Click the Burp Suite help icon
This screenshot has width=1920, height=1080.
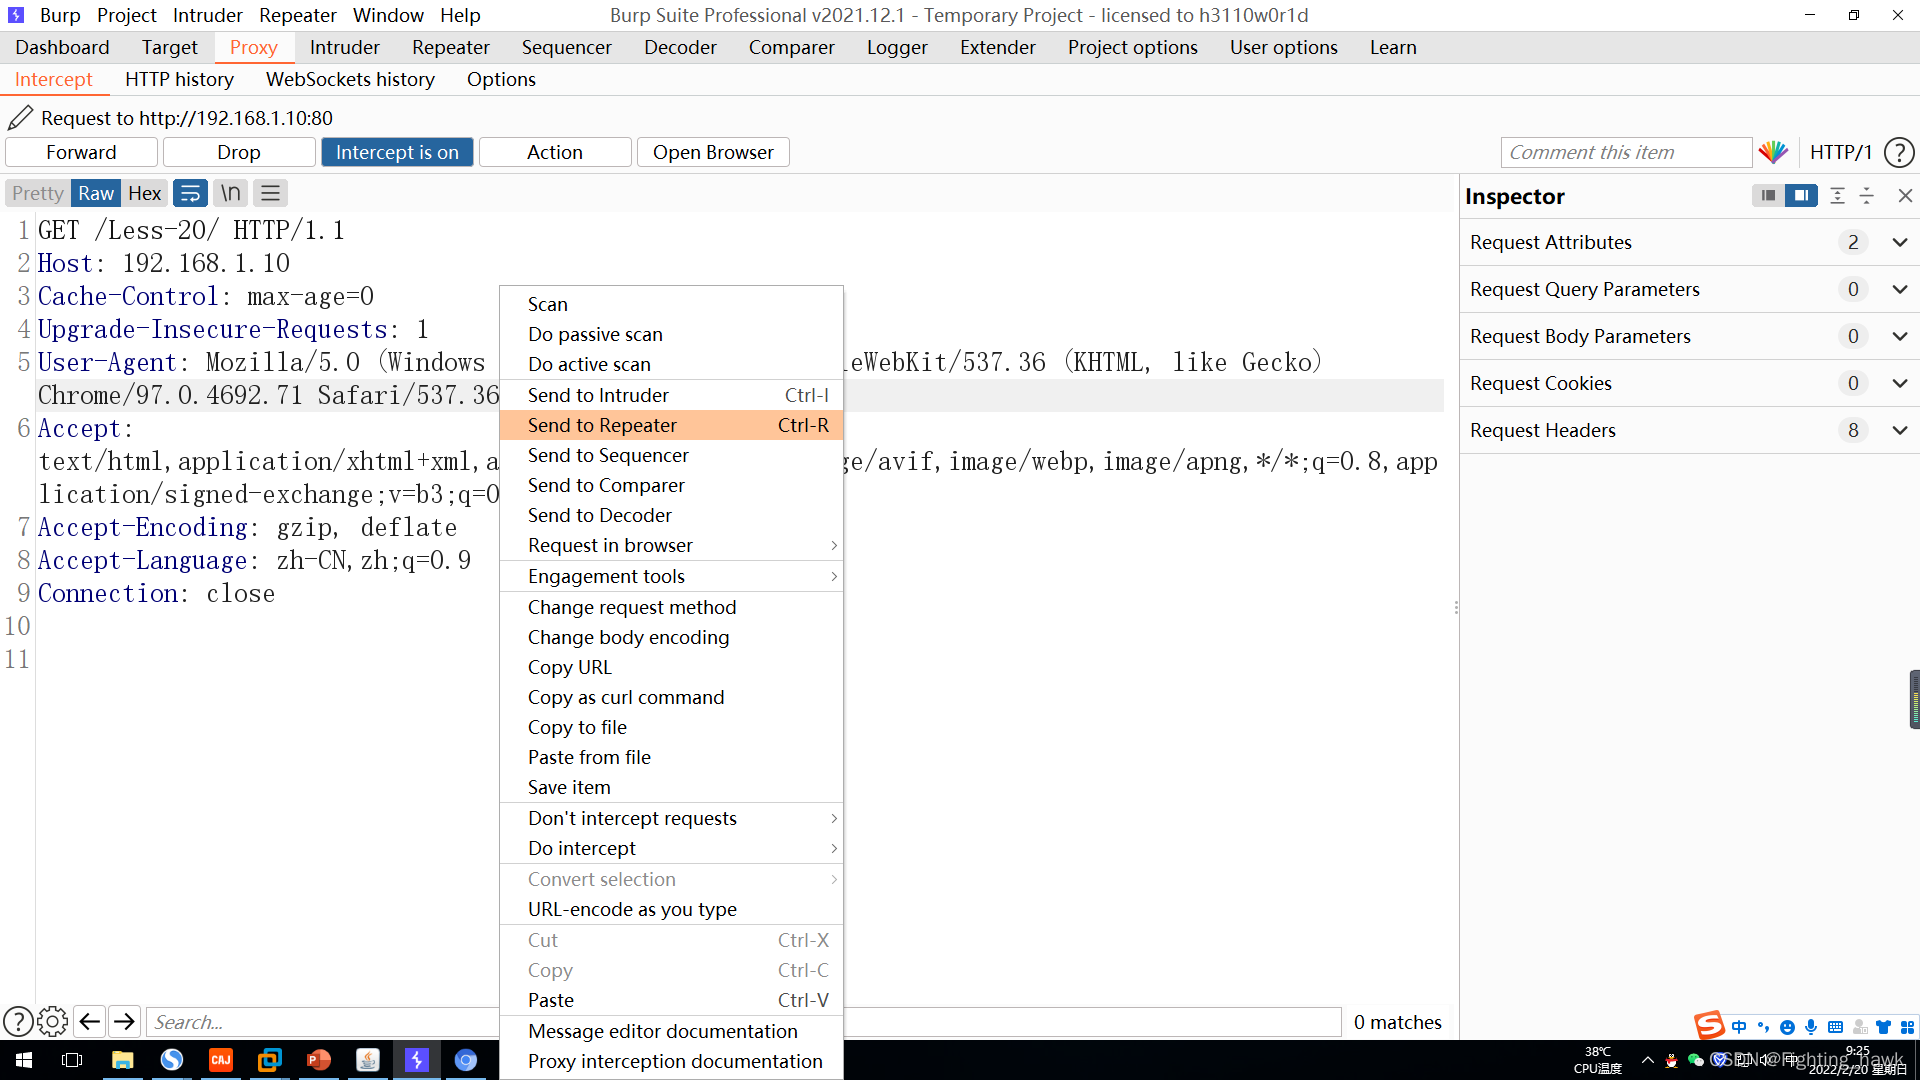point(1900,152)
